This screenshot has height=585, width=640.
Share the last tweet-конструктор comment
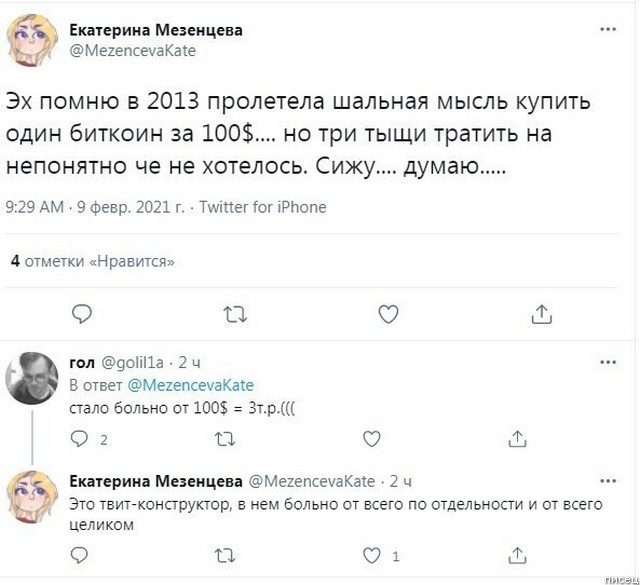click(x=517, y=554)
